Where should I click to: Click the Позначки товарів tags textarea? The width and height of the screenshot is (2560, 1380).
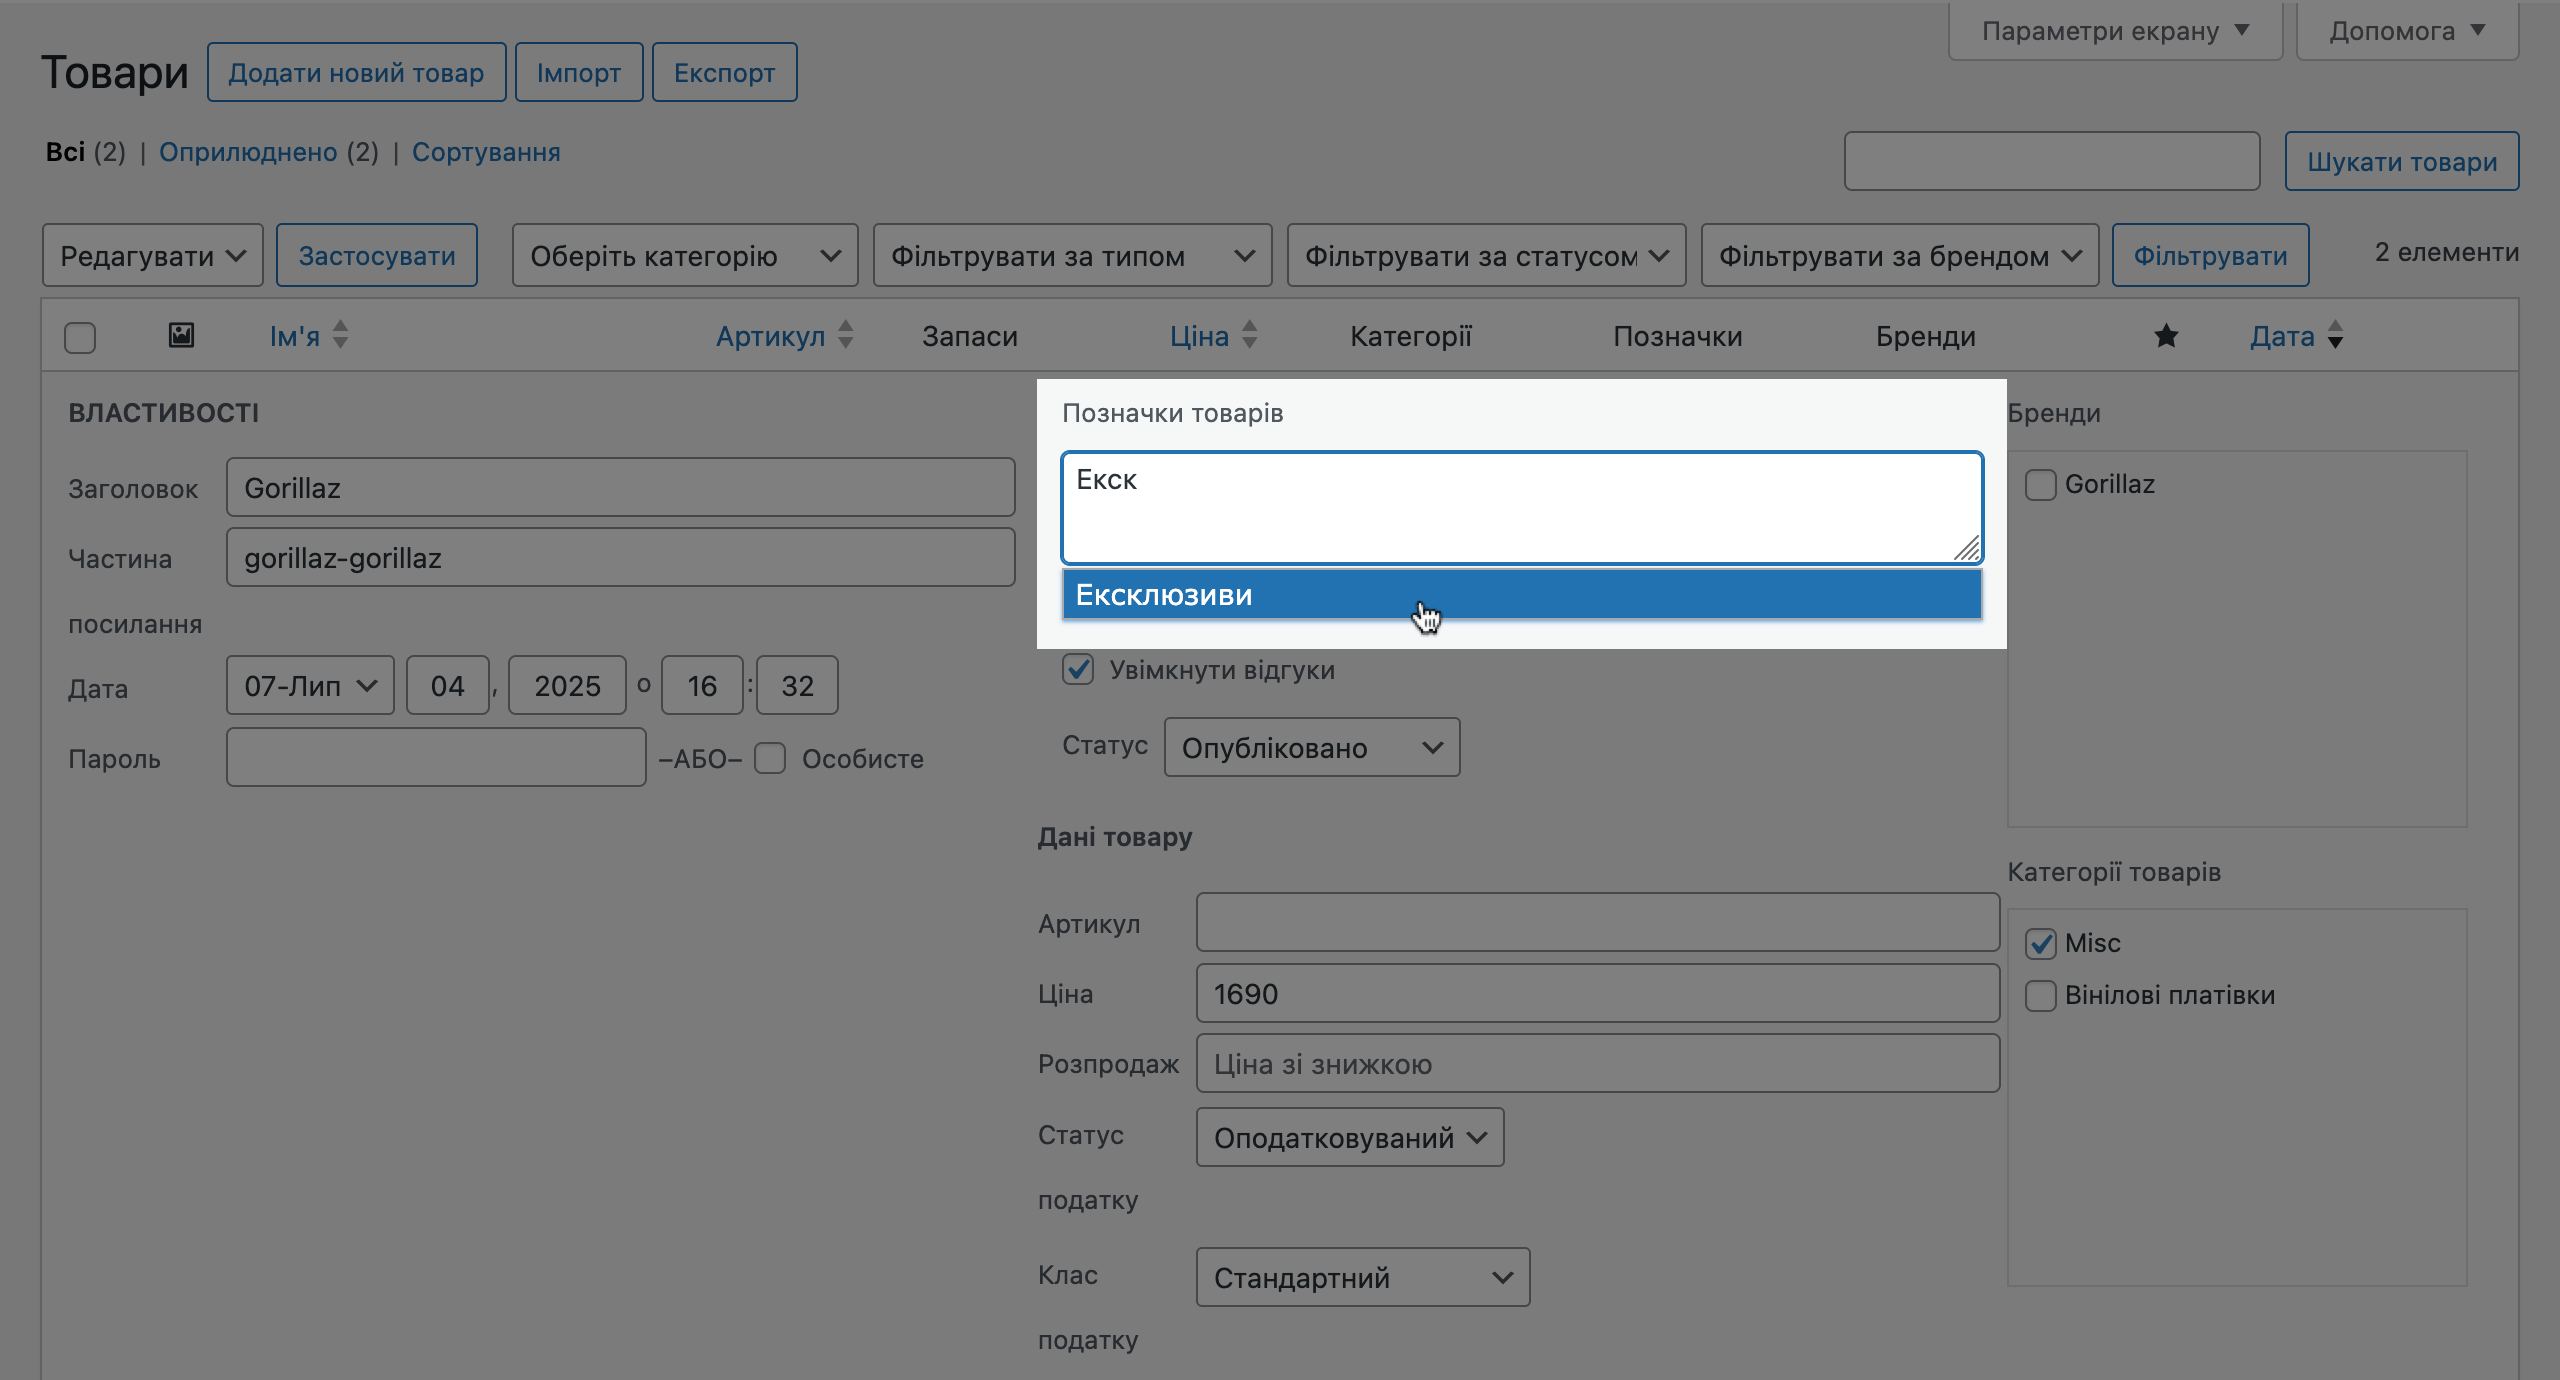tap(1522, 508)
